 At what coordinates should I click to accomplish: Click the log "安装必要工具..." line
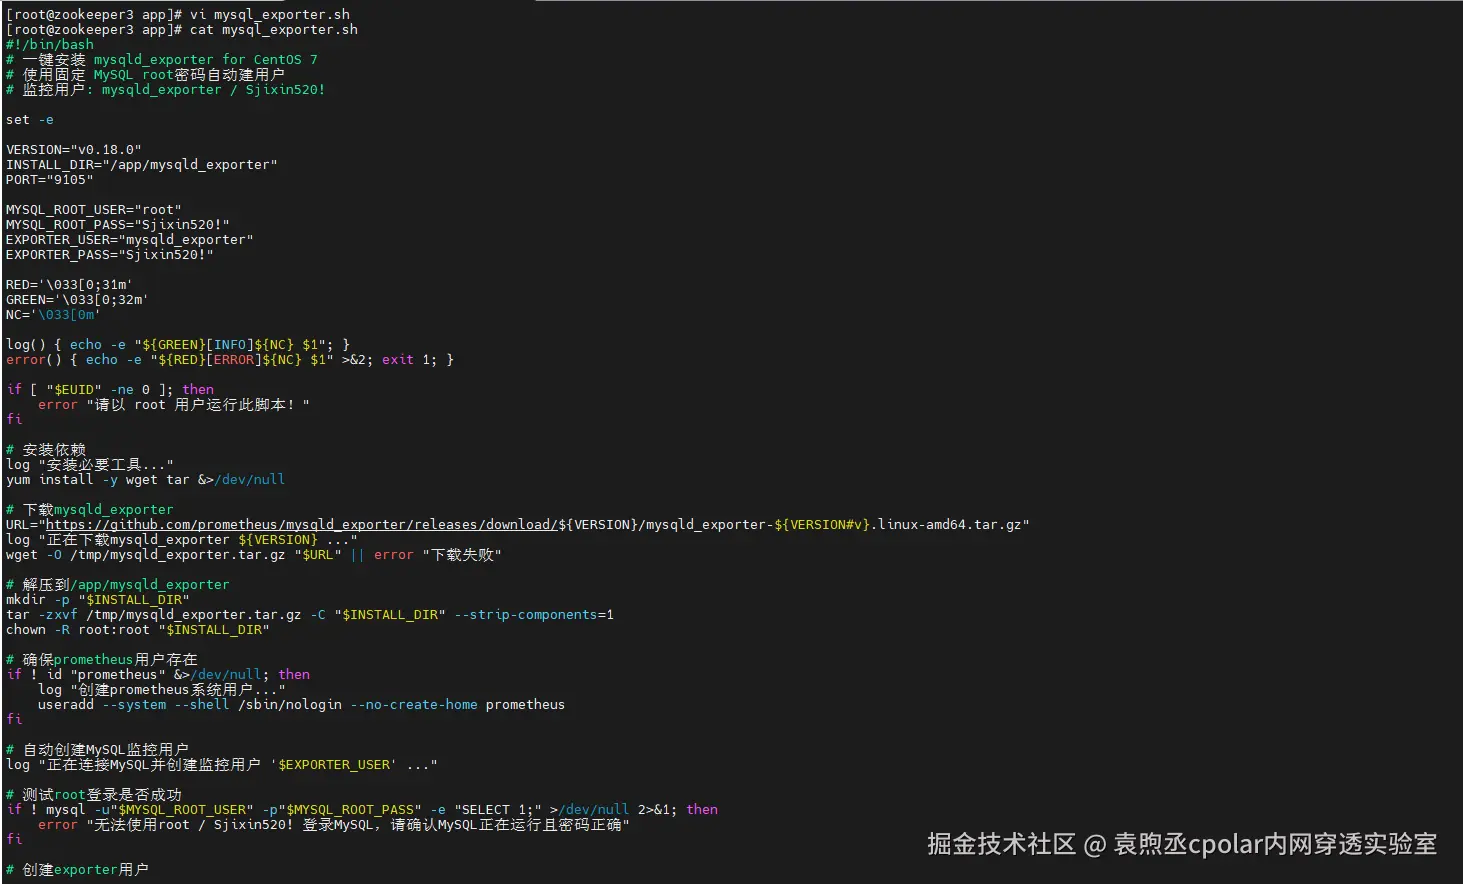click(90, 465)
